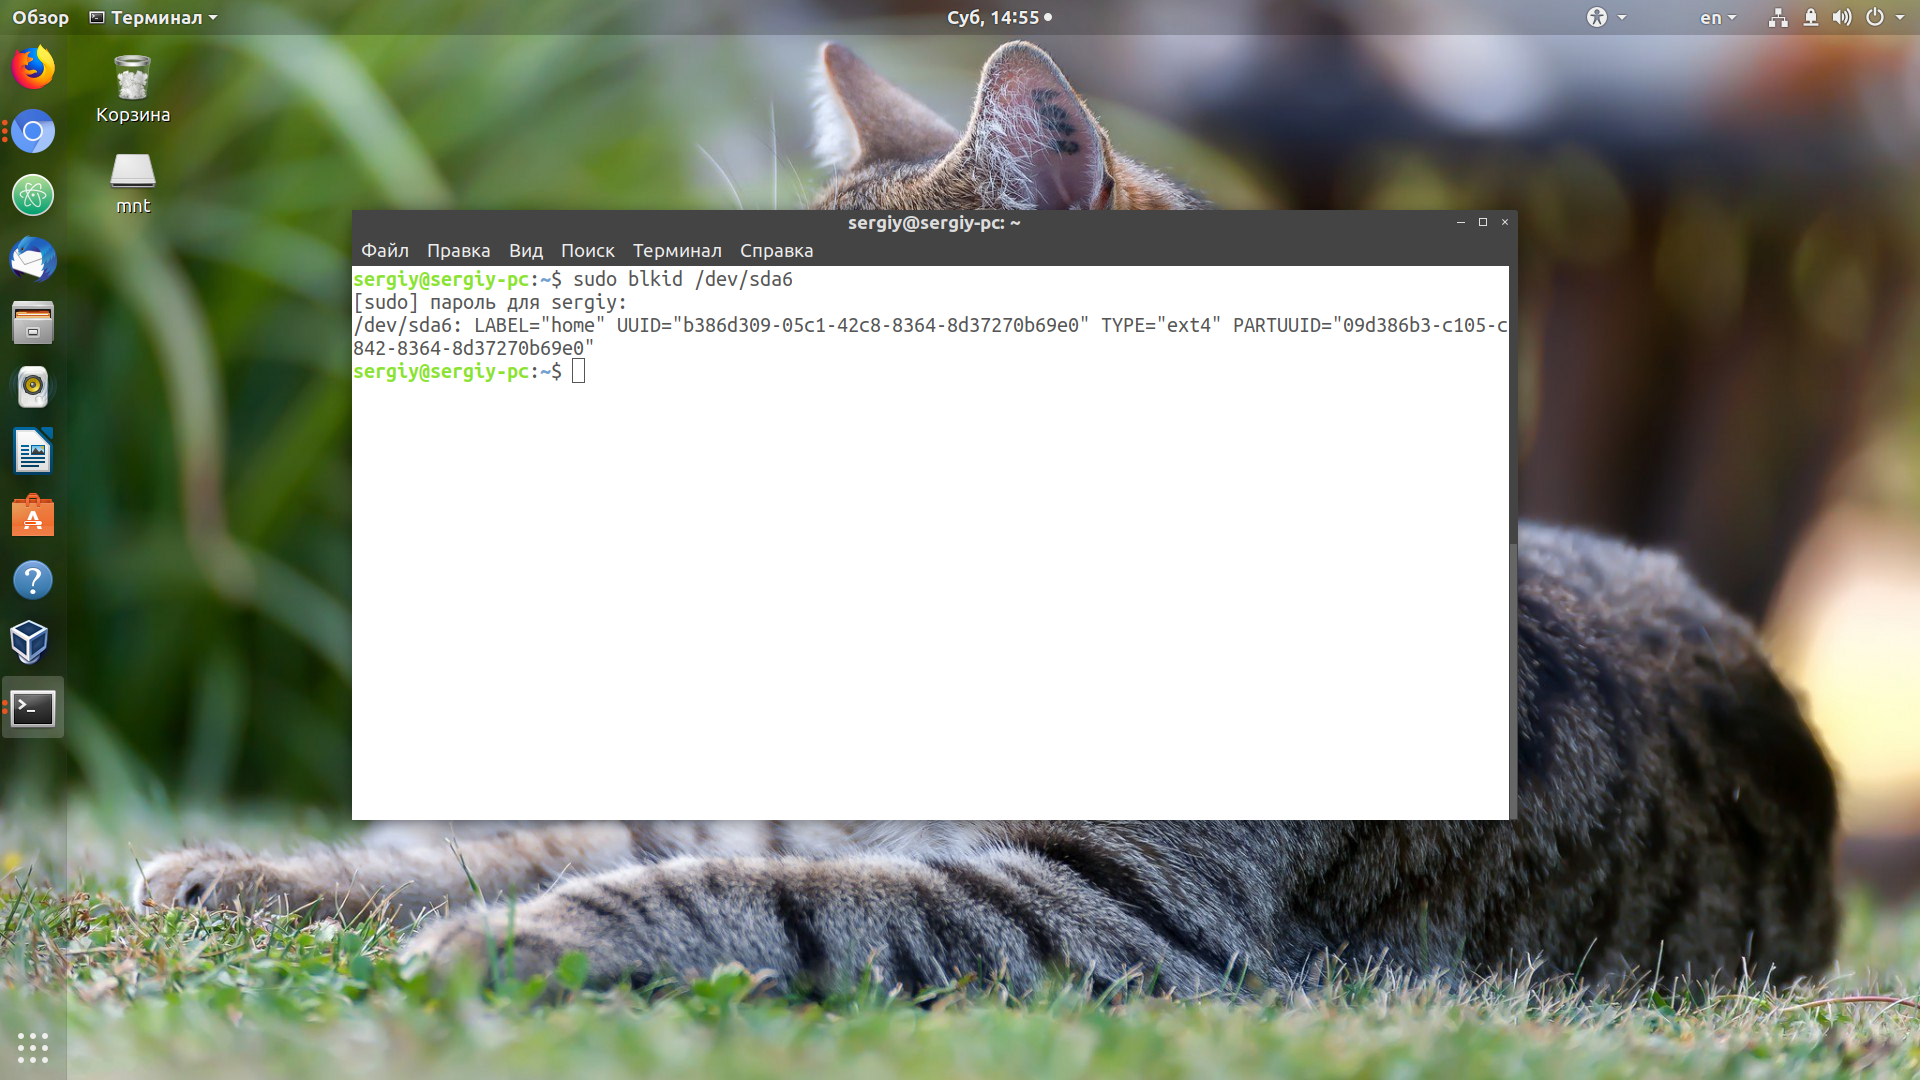Open the accessibility menu icon

pyautogui.click(x=1597, y=17)
